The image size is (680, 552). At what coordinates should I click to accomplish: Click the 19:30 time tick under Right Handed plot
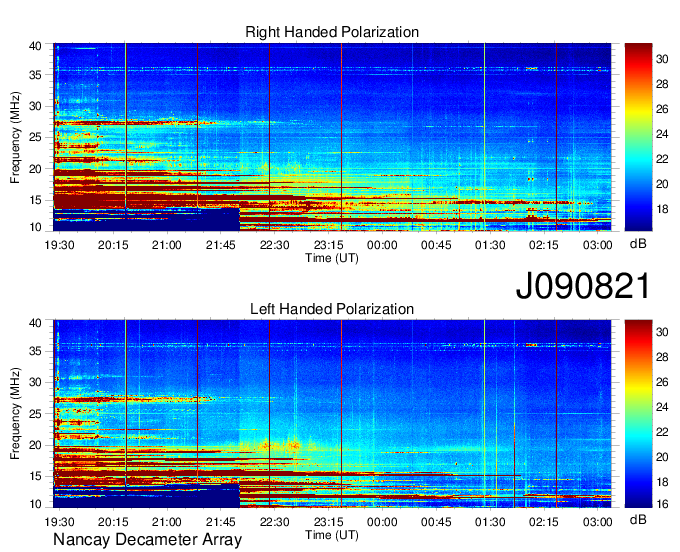click(59, 245)
